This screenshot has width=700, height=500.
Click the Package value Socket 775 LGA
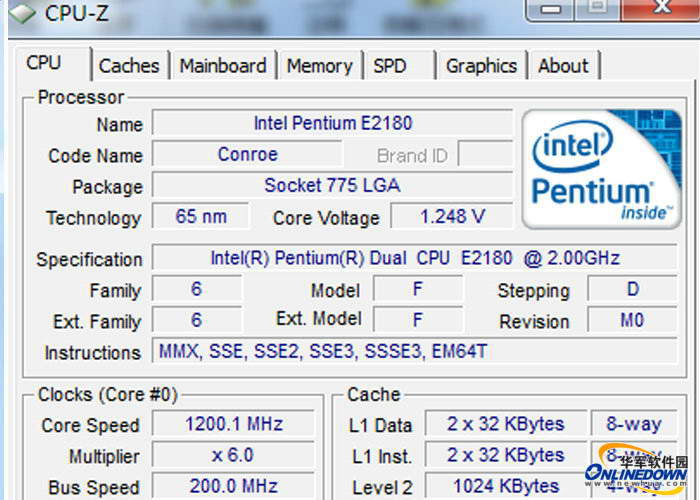click(x=333, y=185)
